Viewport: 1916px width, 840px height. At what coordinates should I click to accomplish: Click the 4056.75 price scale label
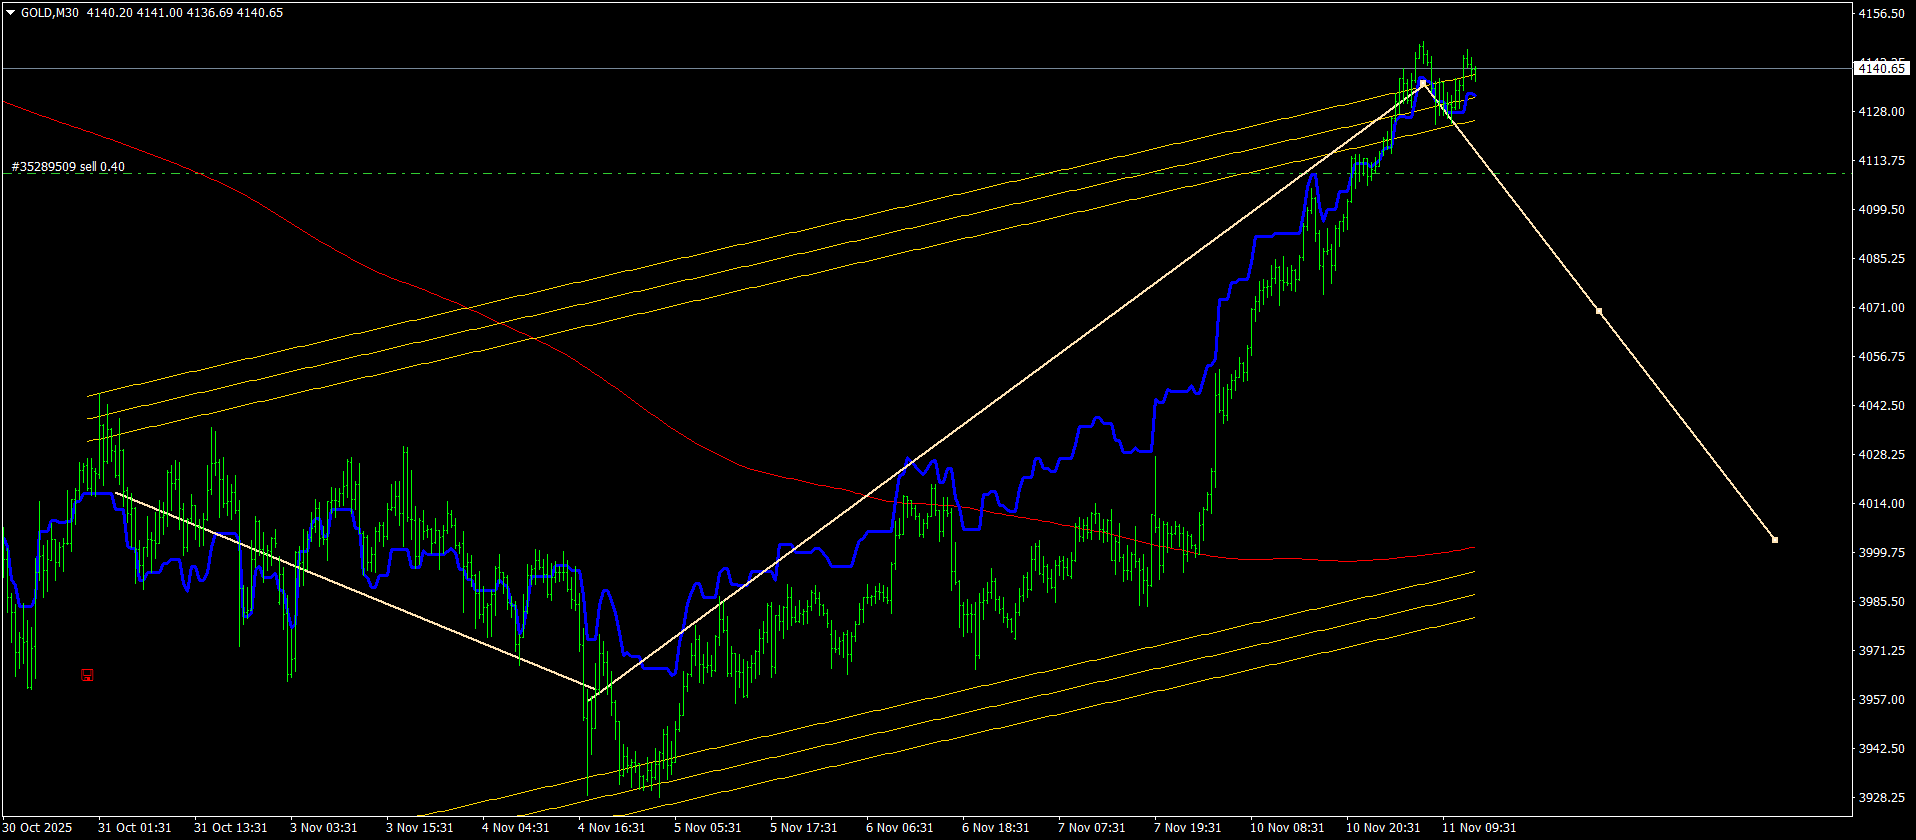pos(1881,357)
